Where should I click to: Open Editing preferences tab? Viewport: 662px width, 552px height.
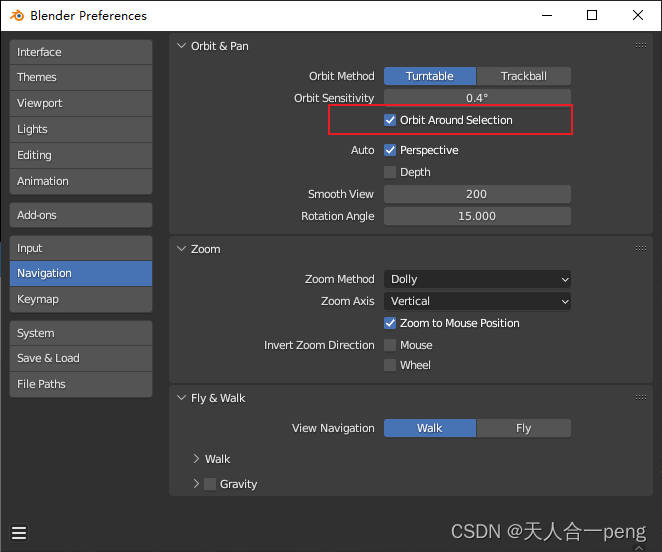click(x=81, y=155)
